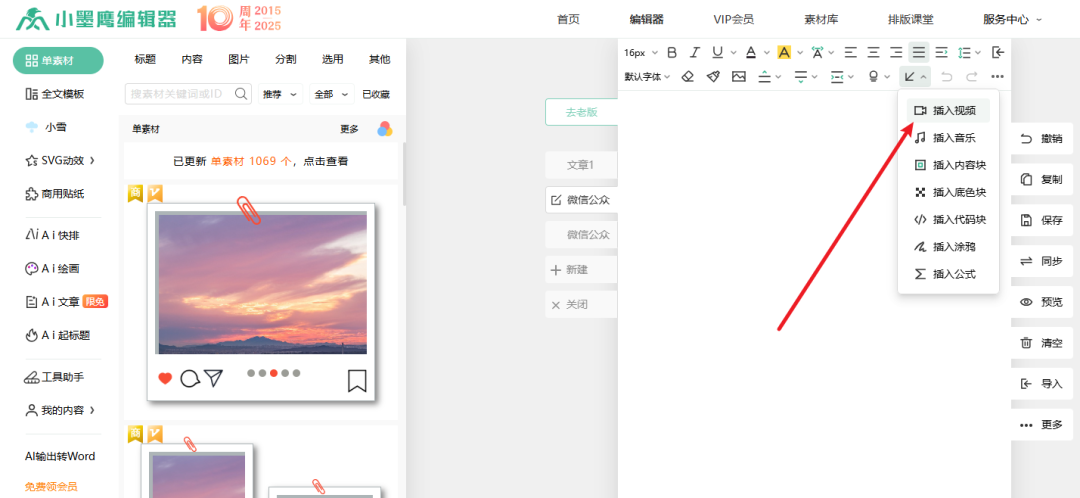Screen dimensions: 1080x498
Task: Expand the 服务中心 navigation menu
Action: pyautogui.click(x=1012, y=19)
